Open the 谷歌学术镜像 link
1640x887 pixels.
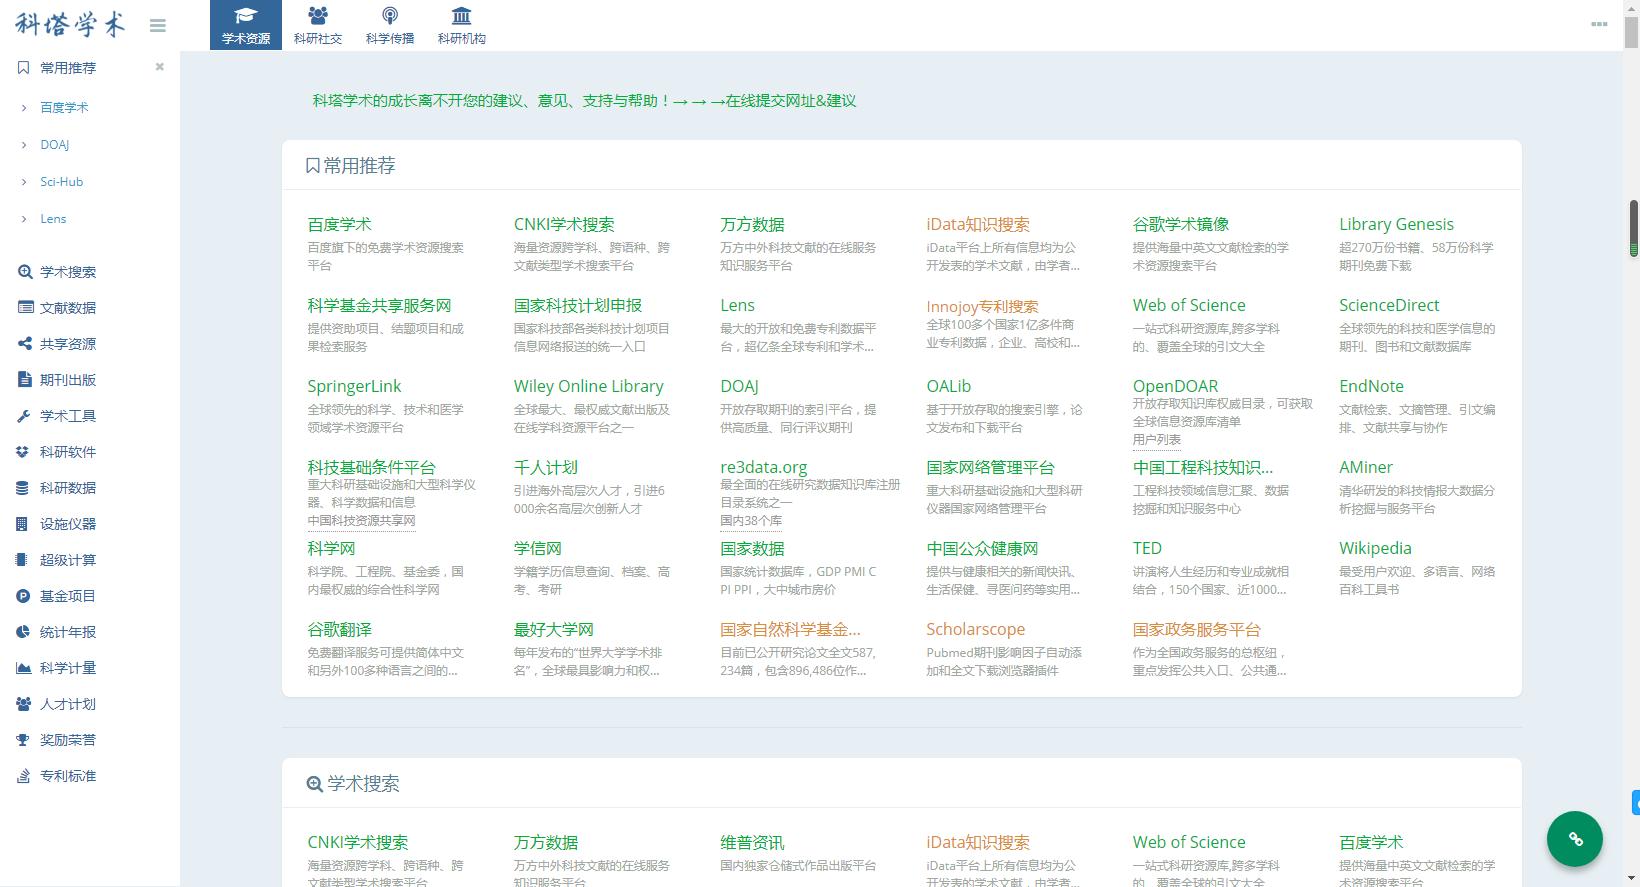coord(1181,225)
